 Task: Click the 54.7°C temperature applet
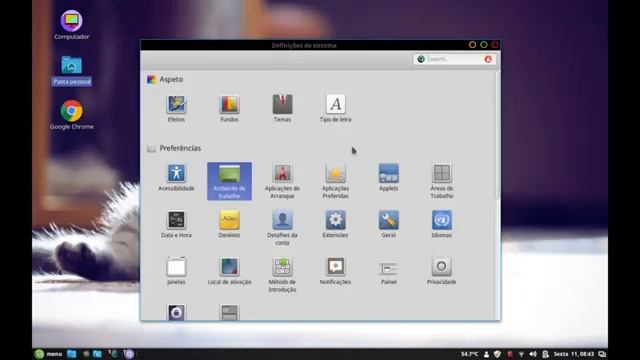[x=469, y=354]
